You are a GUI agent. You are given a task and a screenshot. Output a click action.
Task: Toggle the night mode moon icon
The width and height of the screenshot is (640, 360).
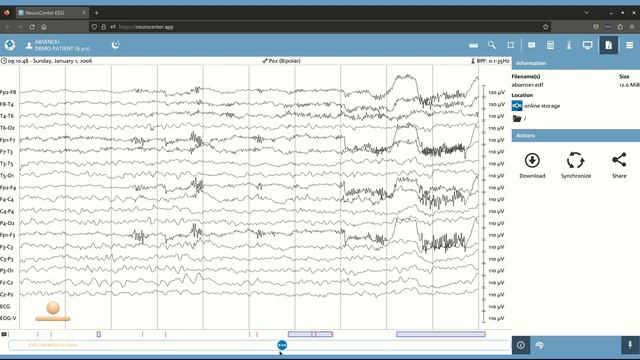point(116,45)
